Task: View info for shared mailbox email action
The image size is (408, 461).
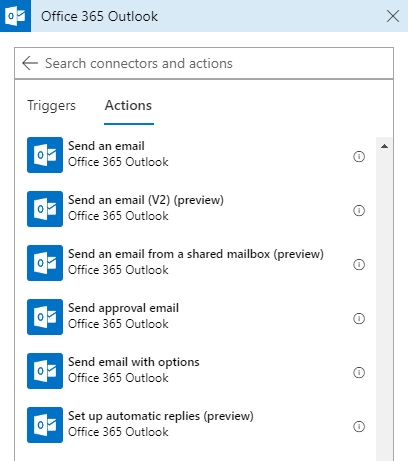Action: coord(359,264)
